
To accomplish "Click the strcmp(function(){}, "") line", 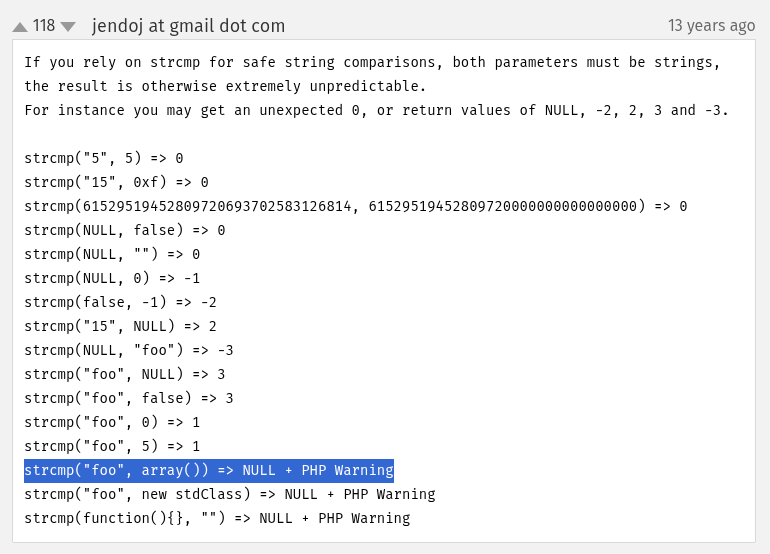I will [x=217, y=518].
